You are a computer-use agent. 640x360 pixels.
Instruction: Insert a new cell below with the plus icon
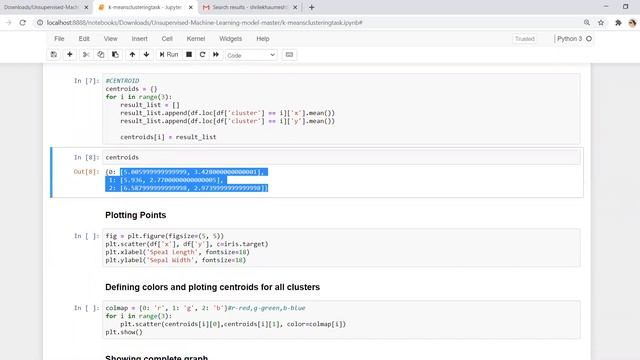tap(70, 55)
